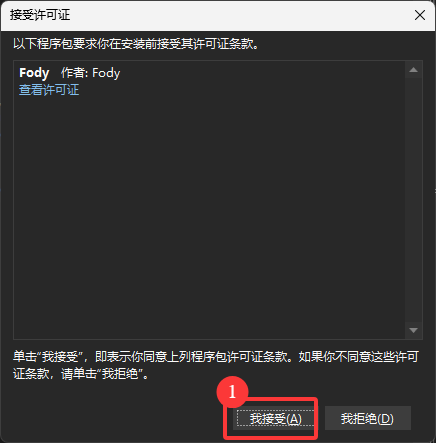
Task: Click the 作者: Fody author label
Action: pos(90,73)
